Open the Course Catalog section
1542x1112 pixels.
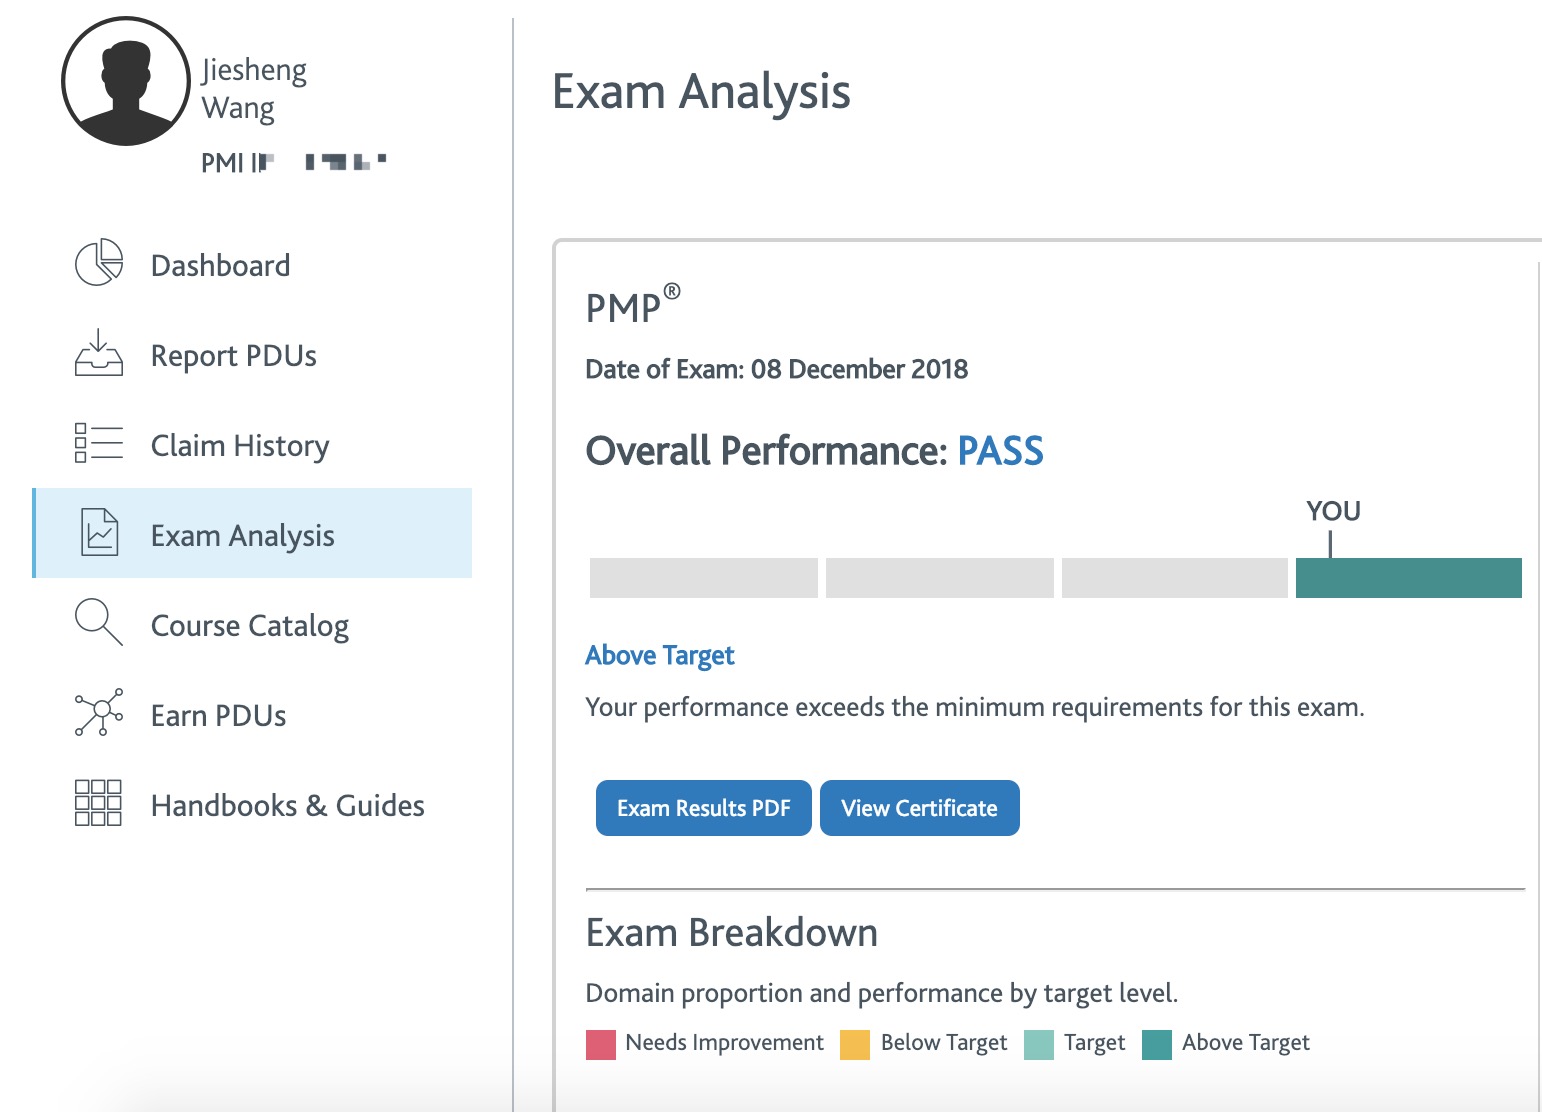[x=249, y=626]
